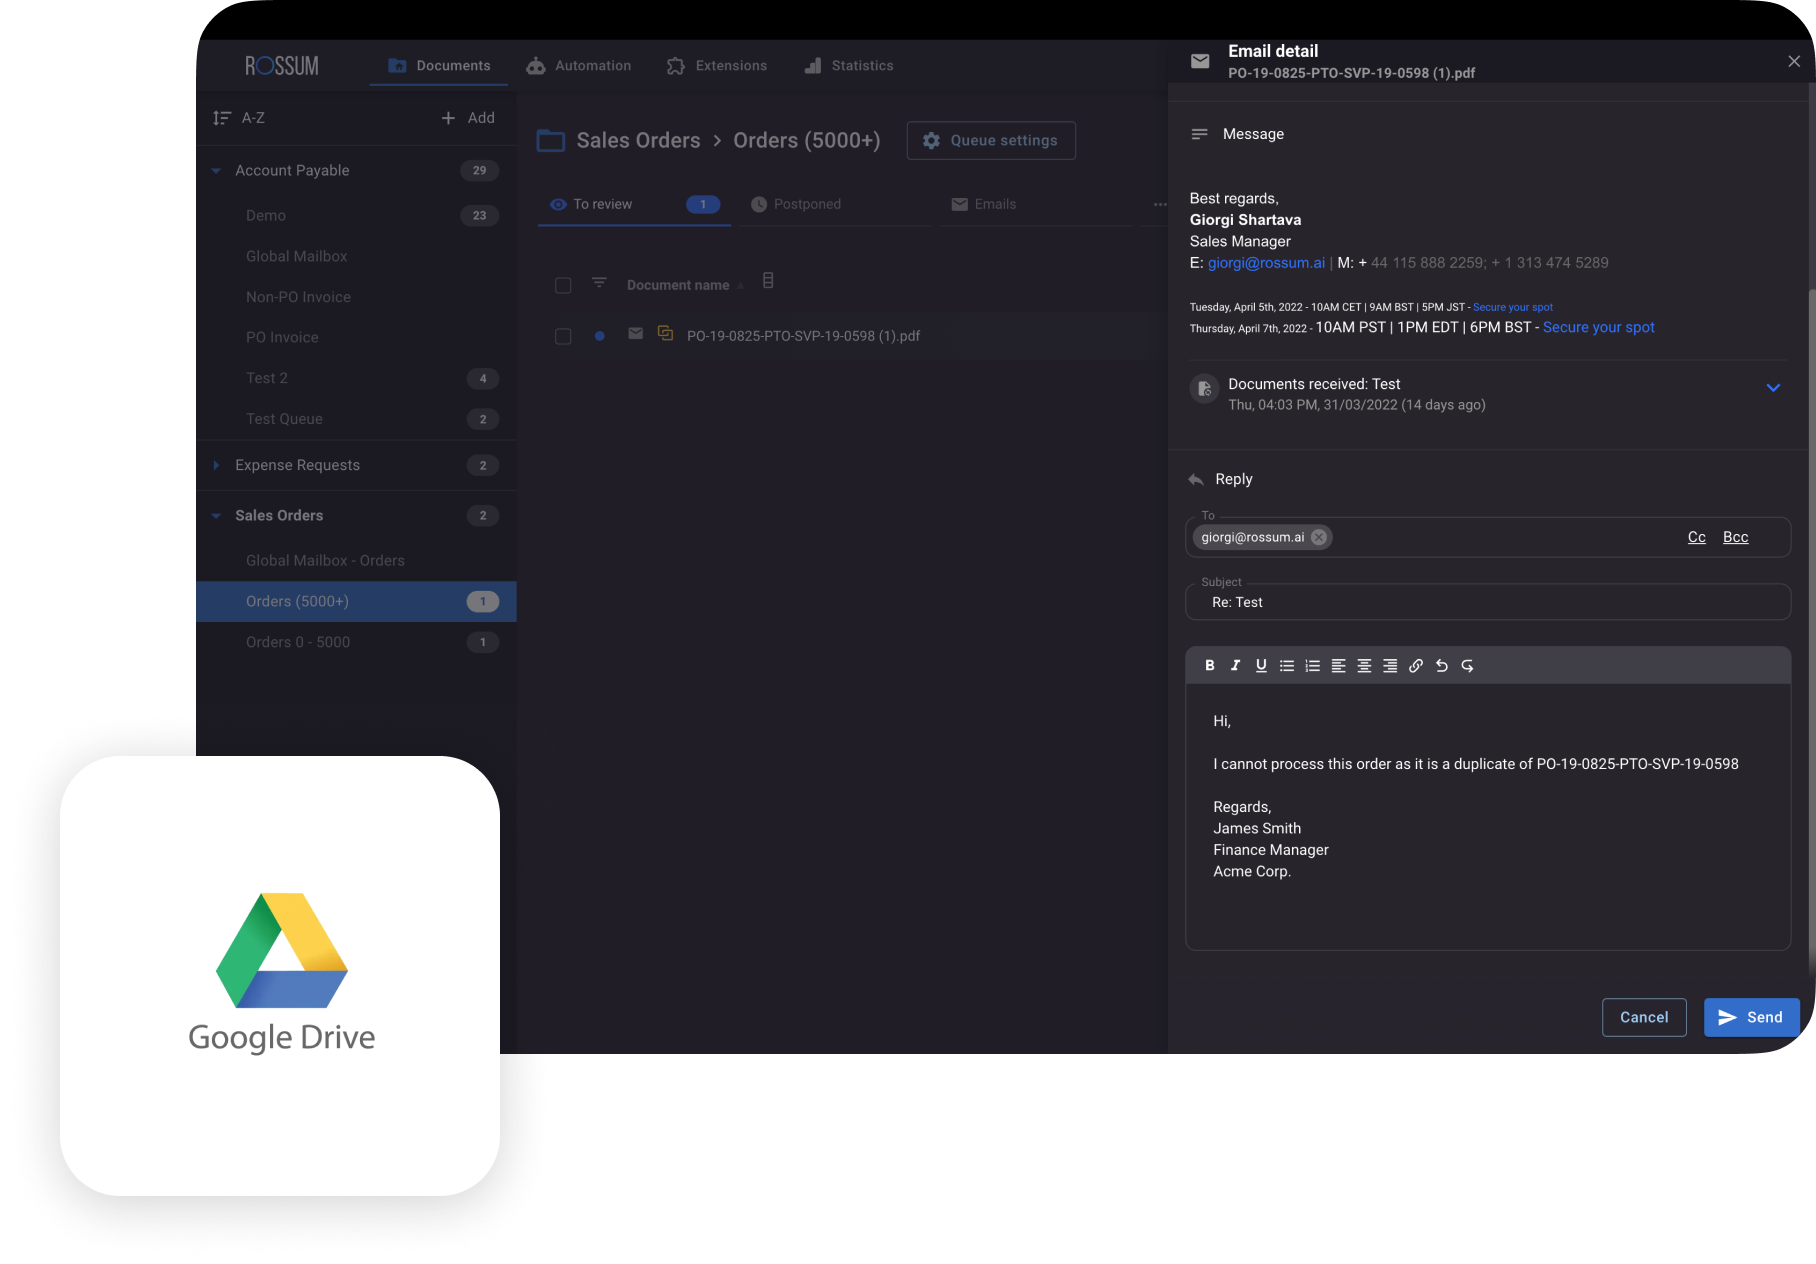
Task: Insert a bulleted list in reply
Action: [1287, 666]
